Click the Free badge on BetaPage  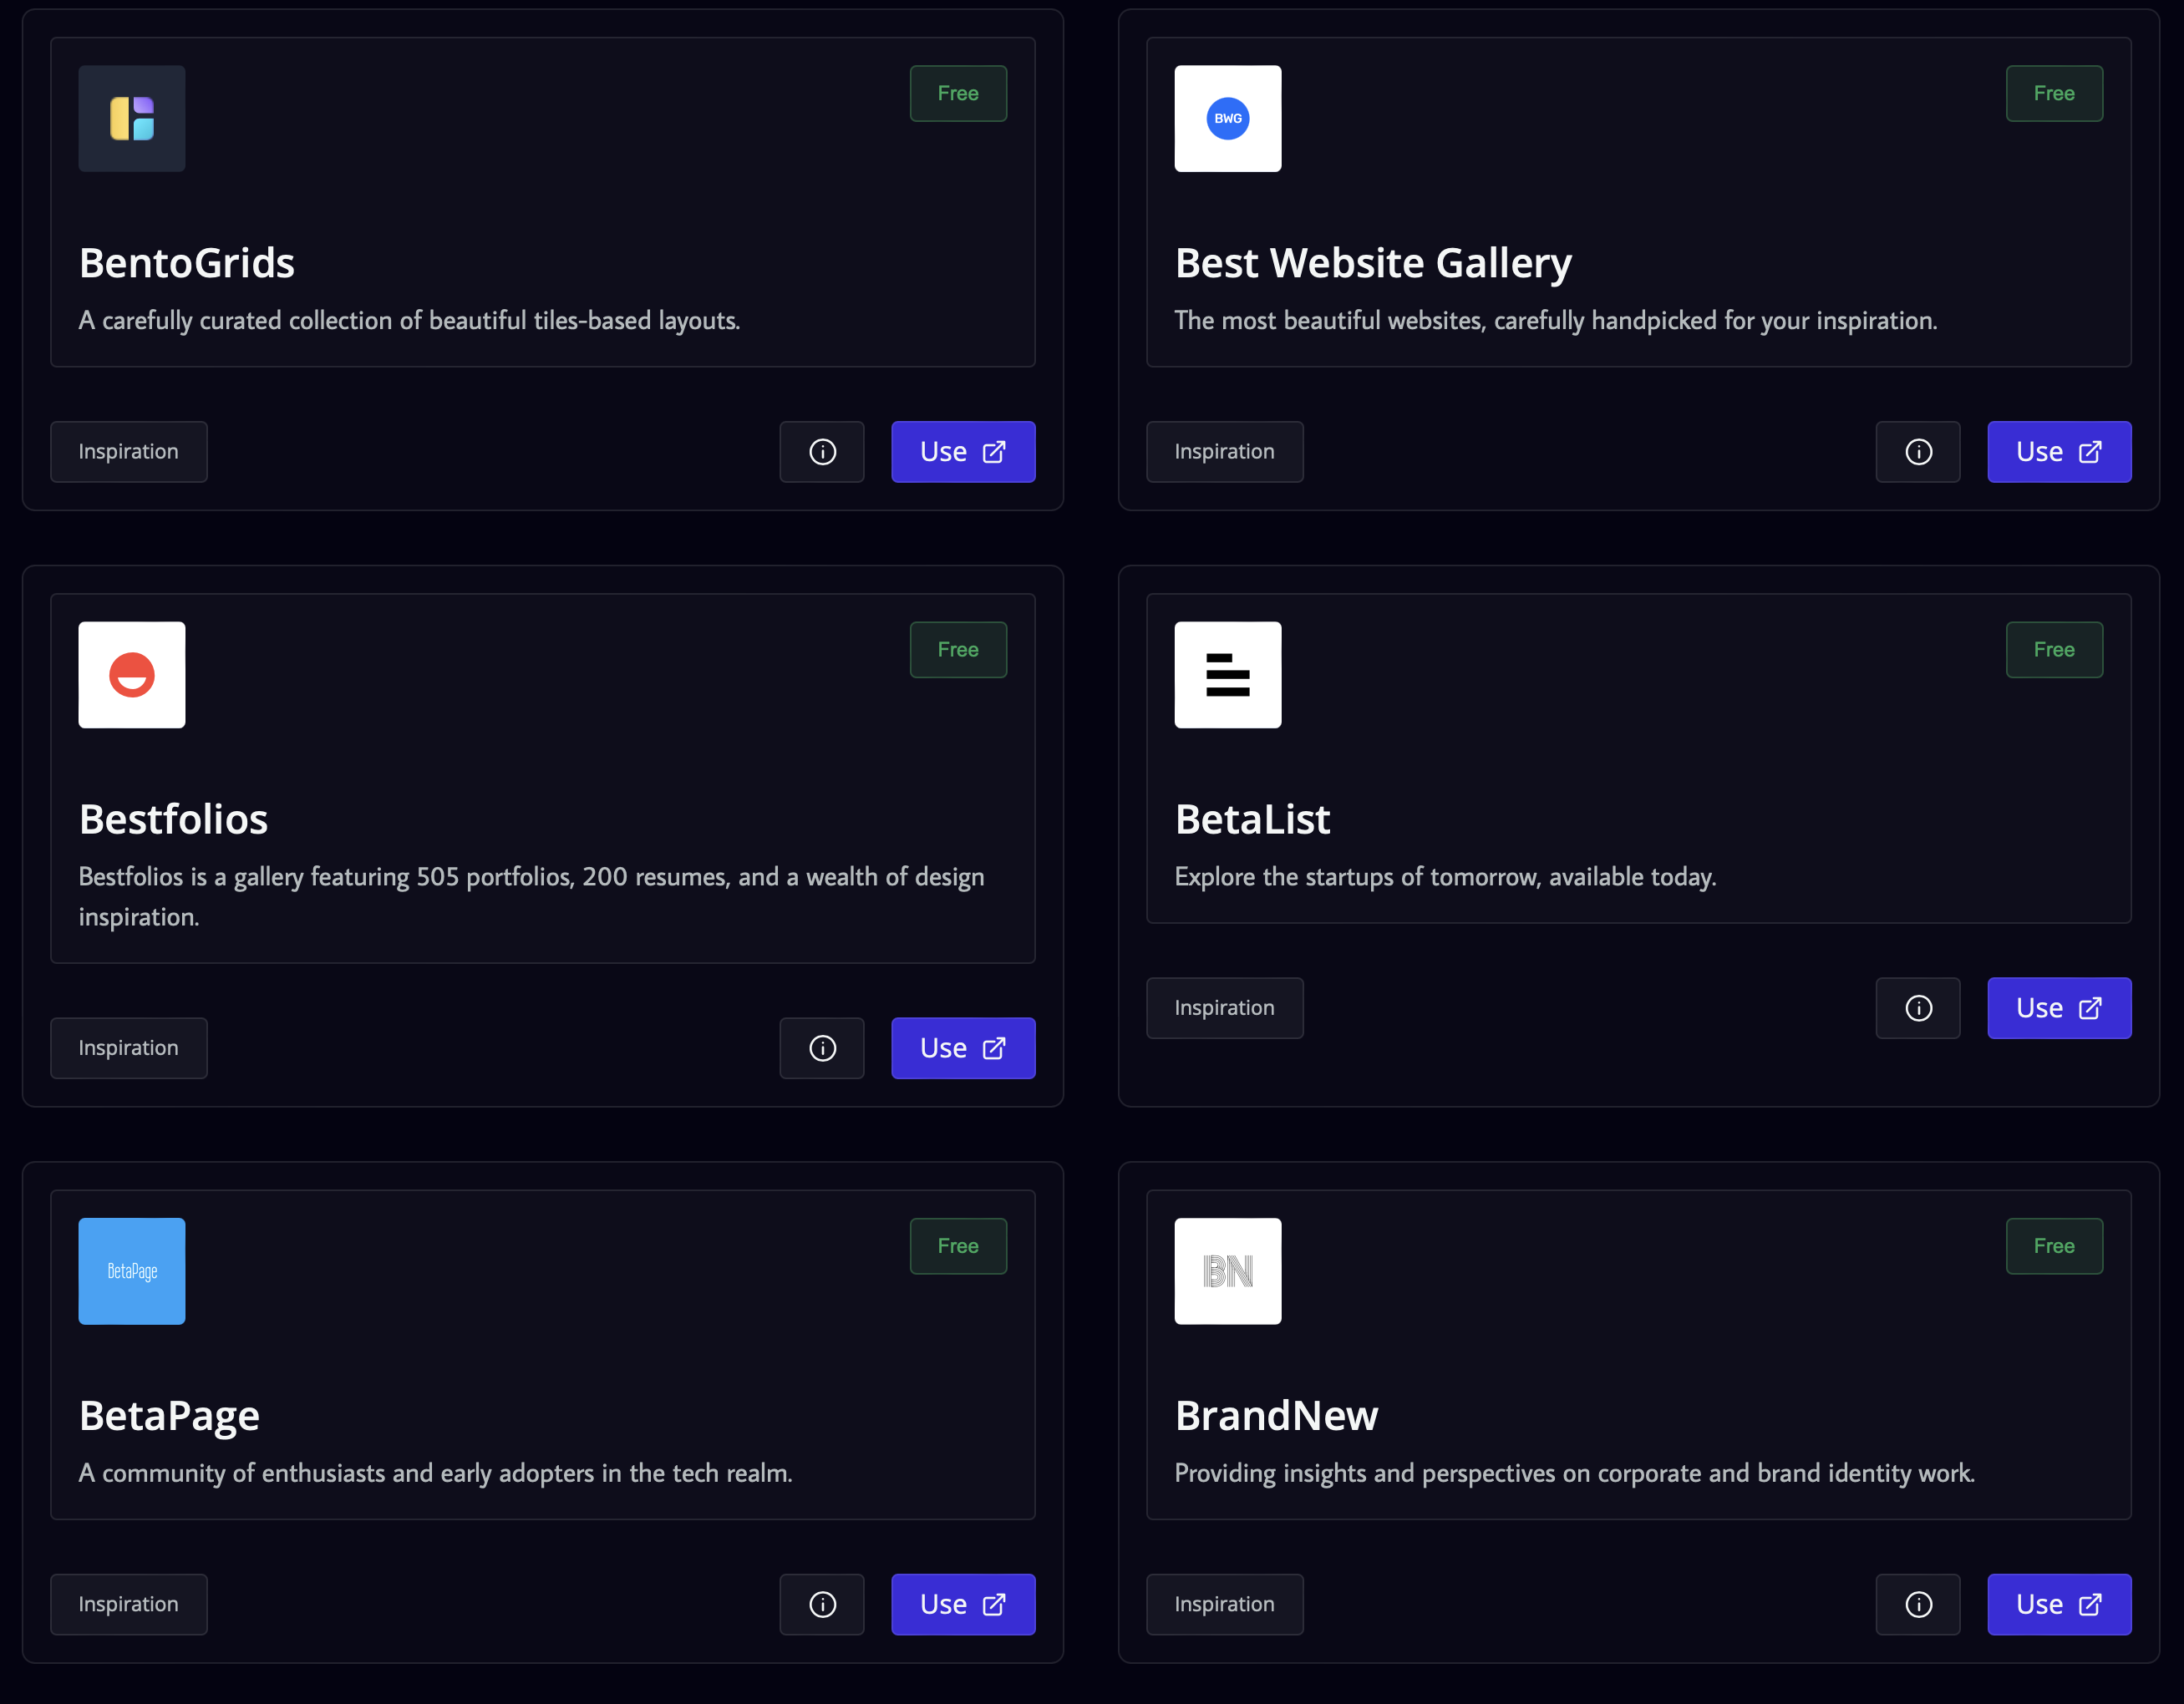(958, 1246)
